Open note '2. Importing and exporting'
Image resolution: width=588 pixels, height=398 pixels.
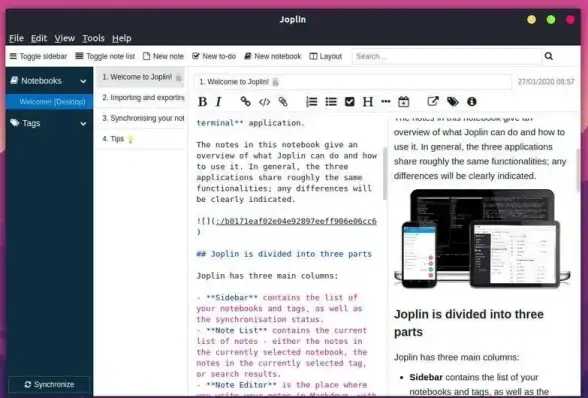(141, 98)
